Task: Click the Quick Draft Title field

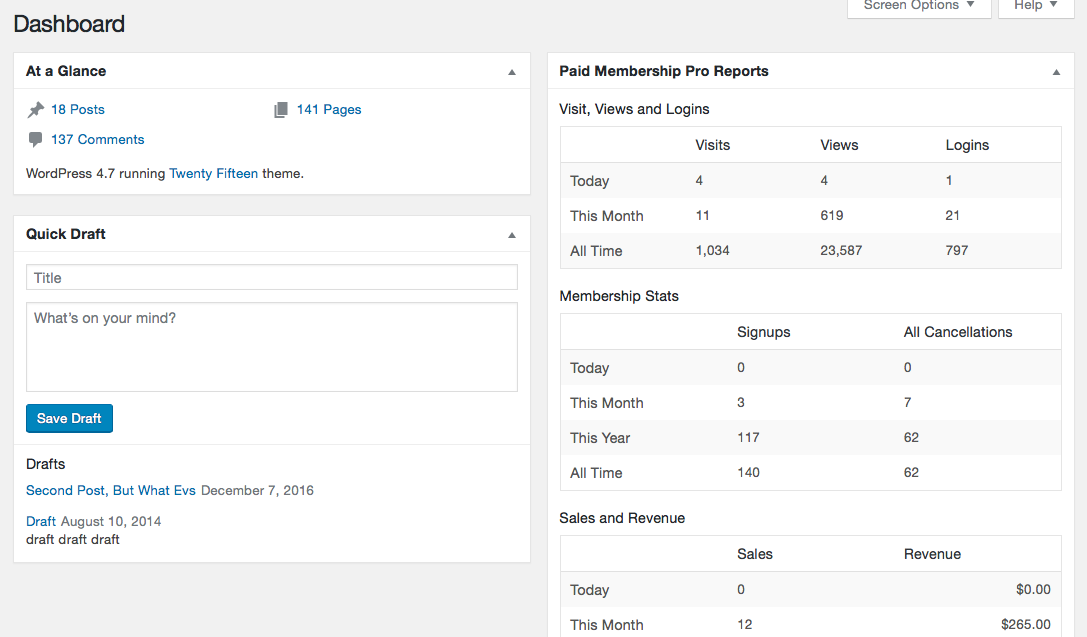Action: [272, 277]
